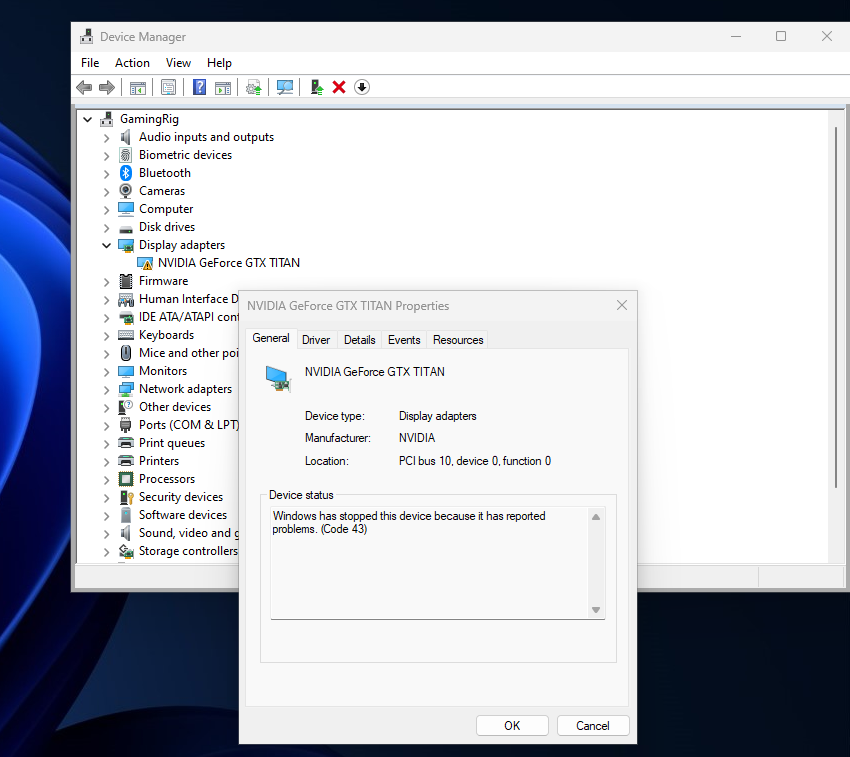Image resolution: width=850 pixels, height=757 pixels.
Task: Click the Firmware chip icon
Action: 126,281
